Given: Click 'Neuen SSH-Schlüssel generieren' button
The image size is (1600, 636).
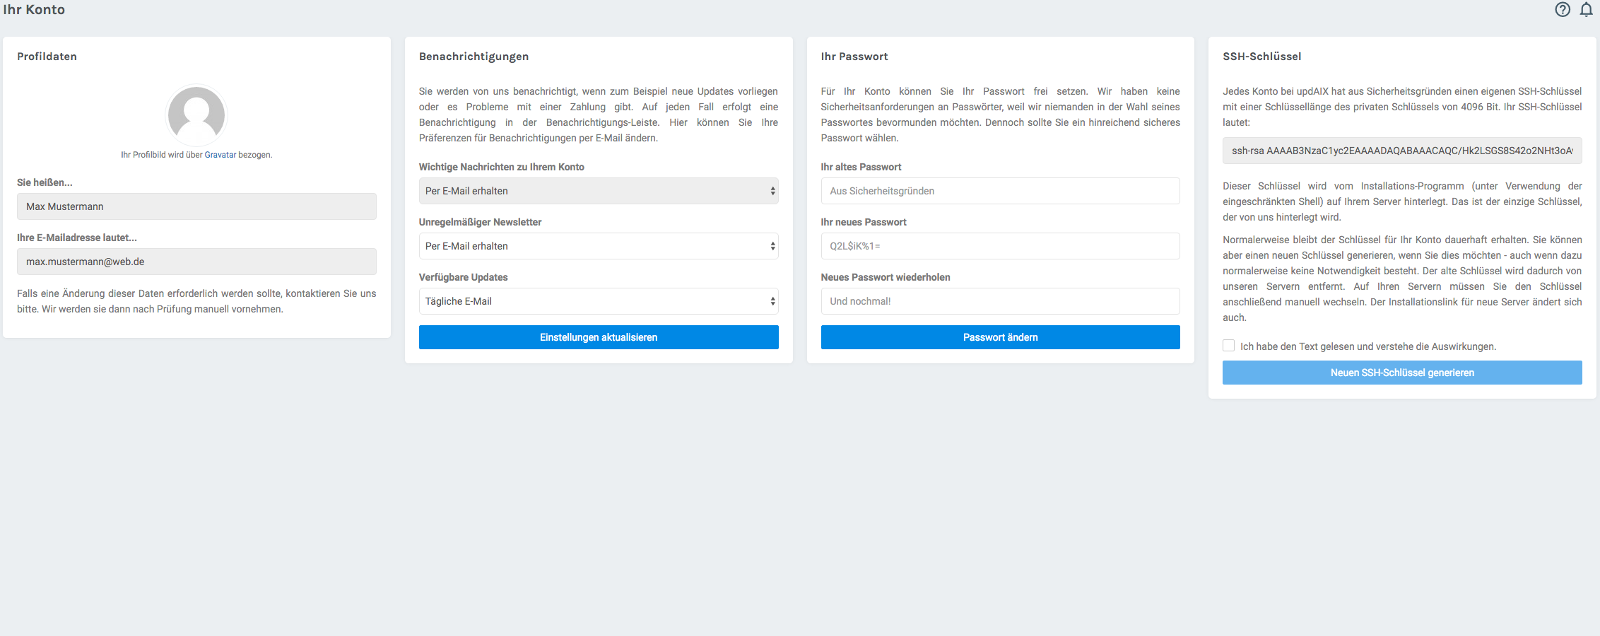Looking at the screenshot, I should [x=1402, y=373].
